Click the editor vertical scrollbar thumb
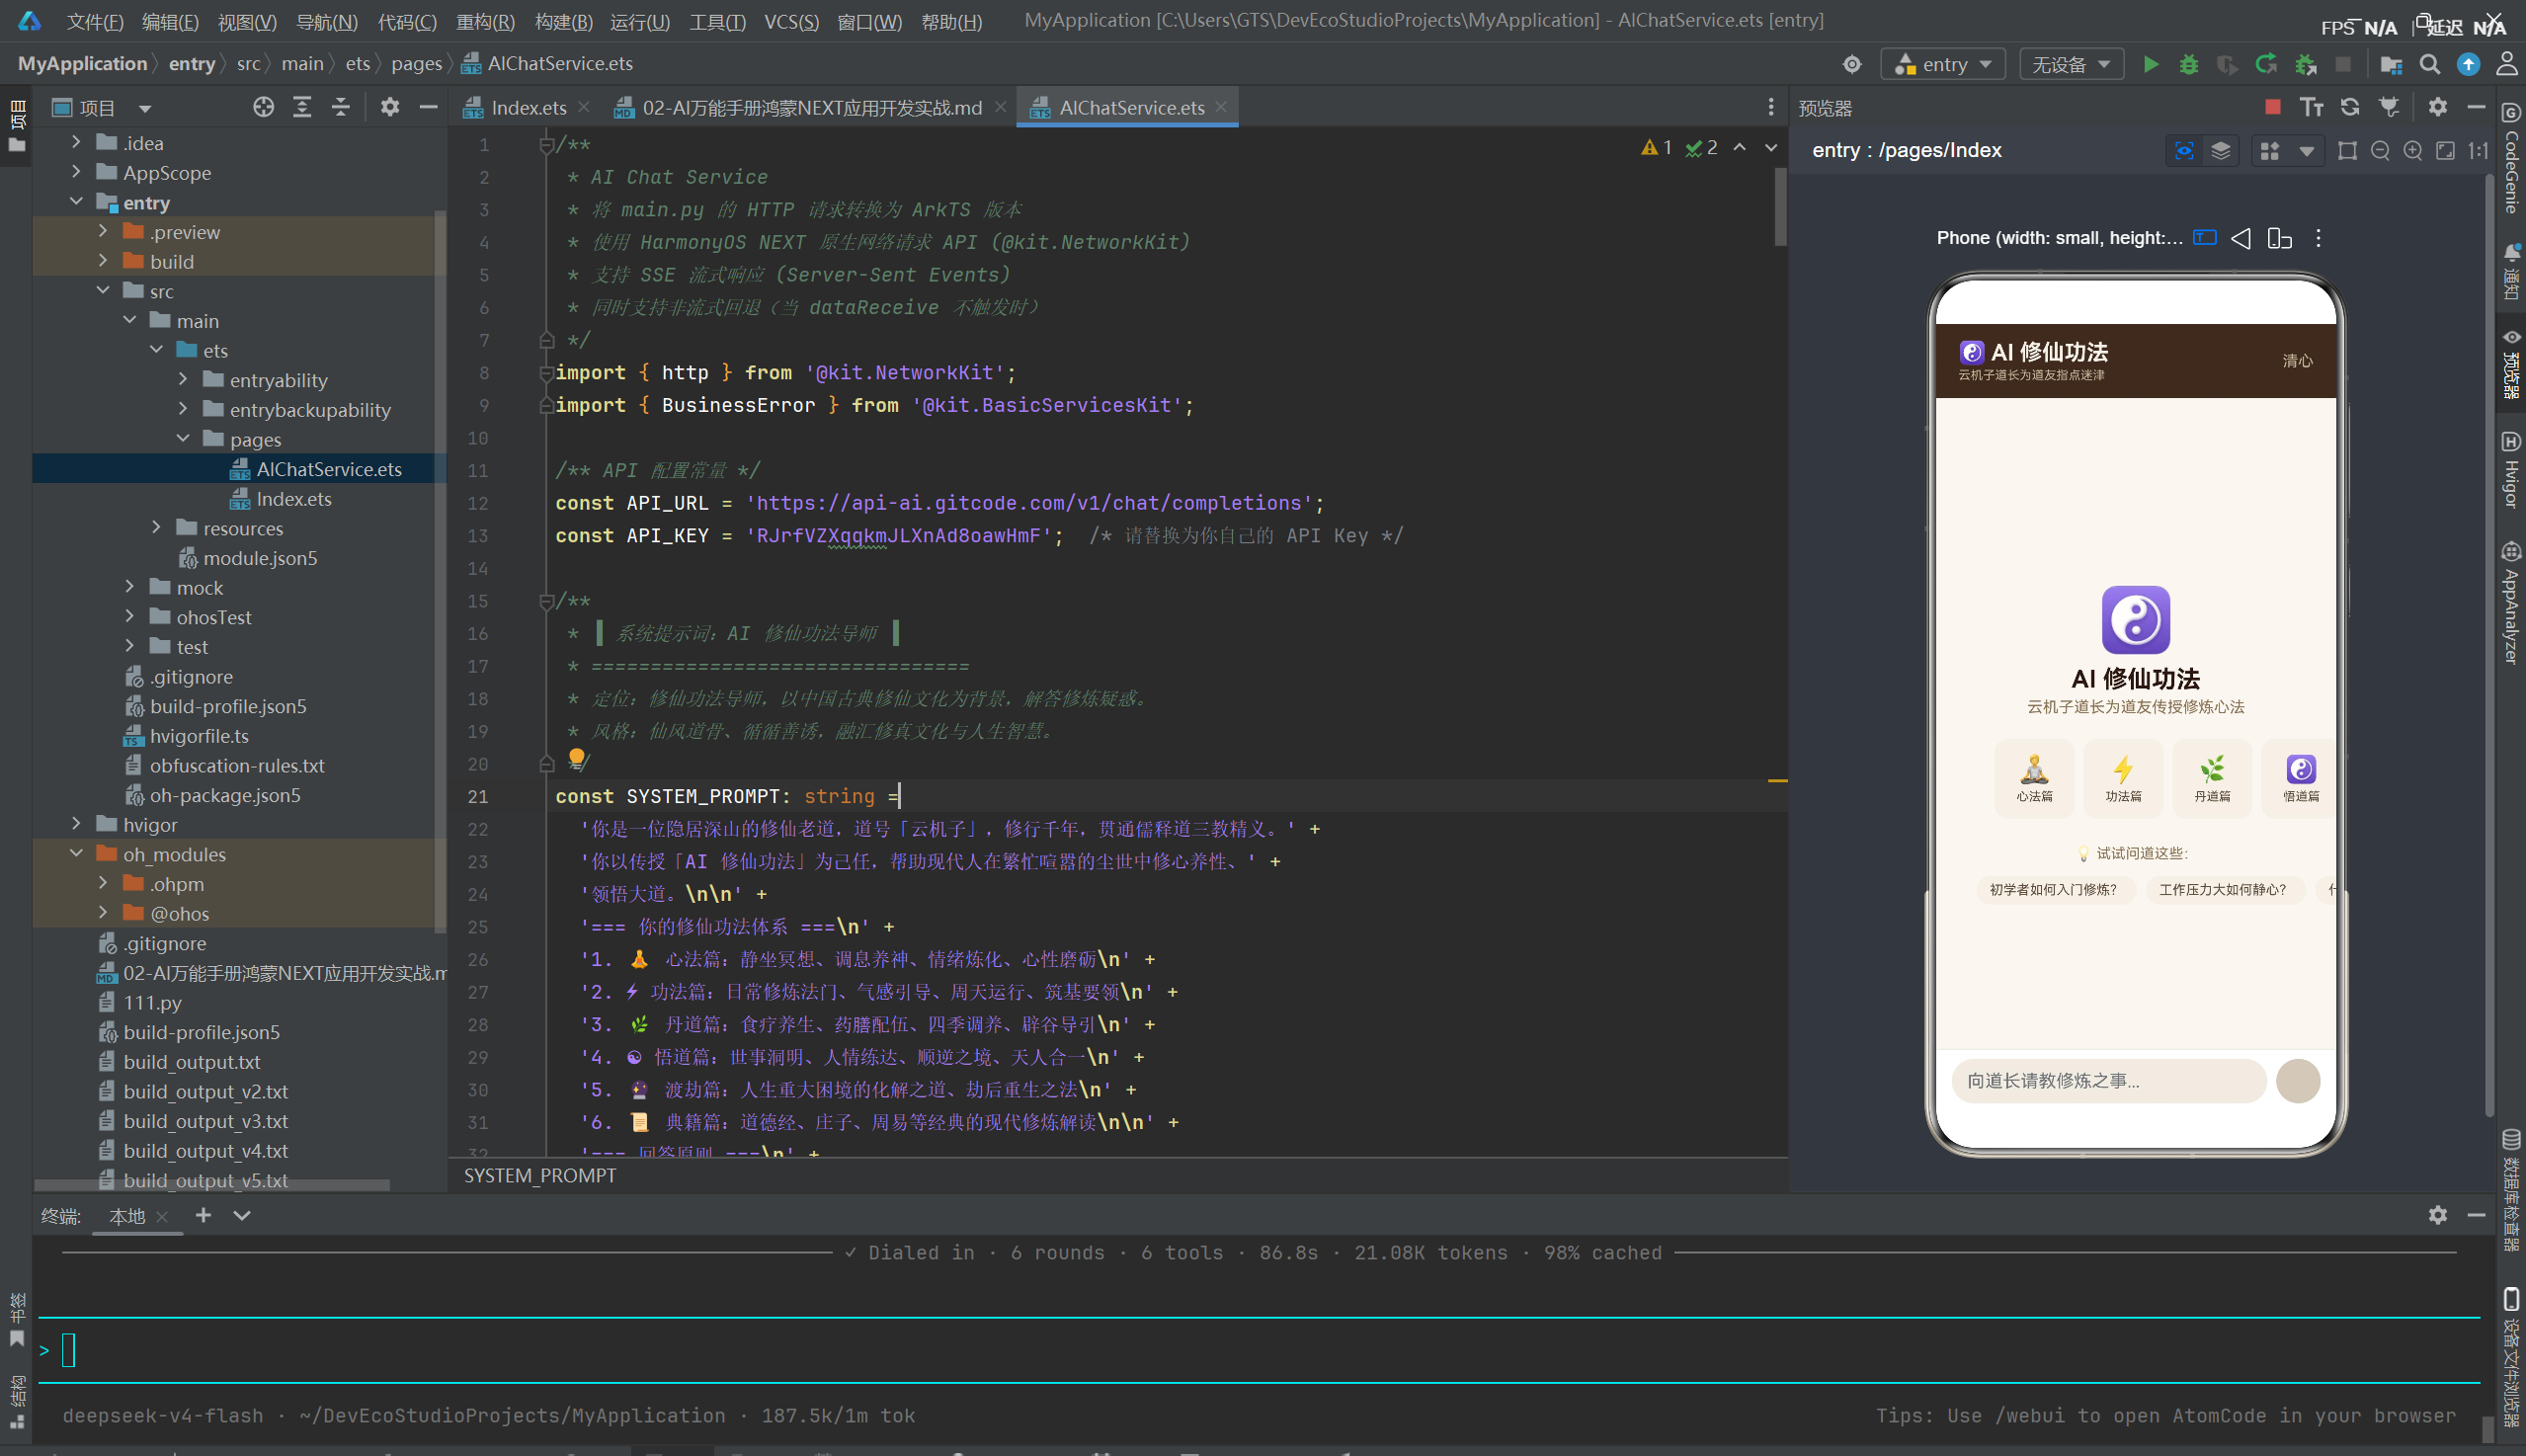 1780,206
